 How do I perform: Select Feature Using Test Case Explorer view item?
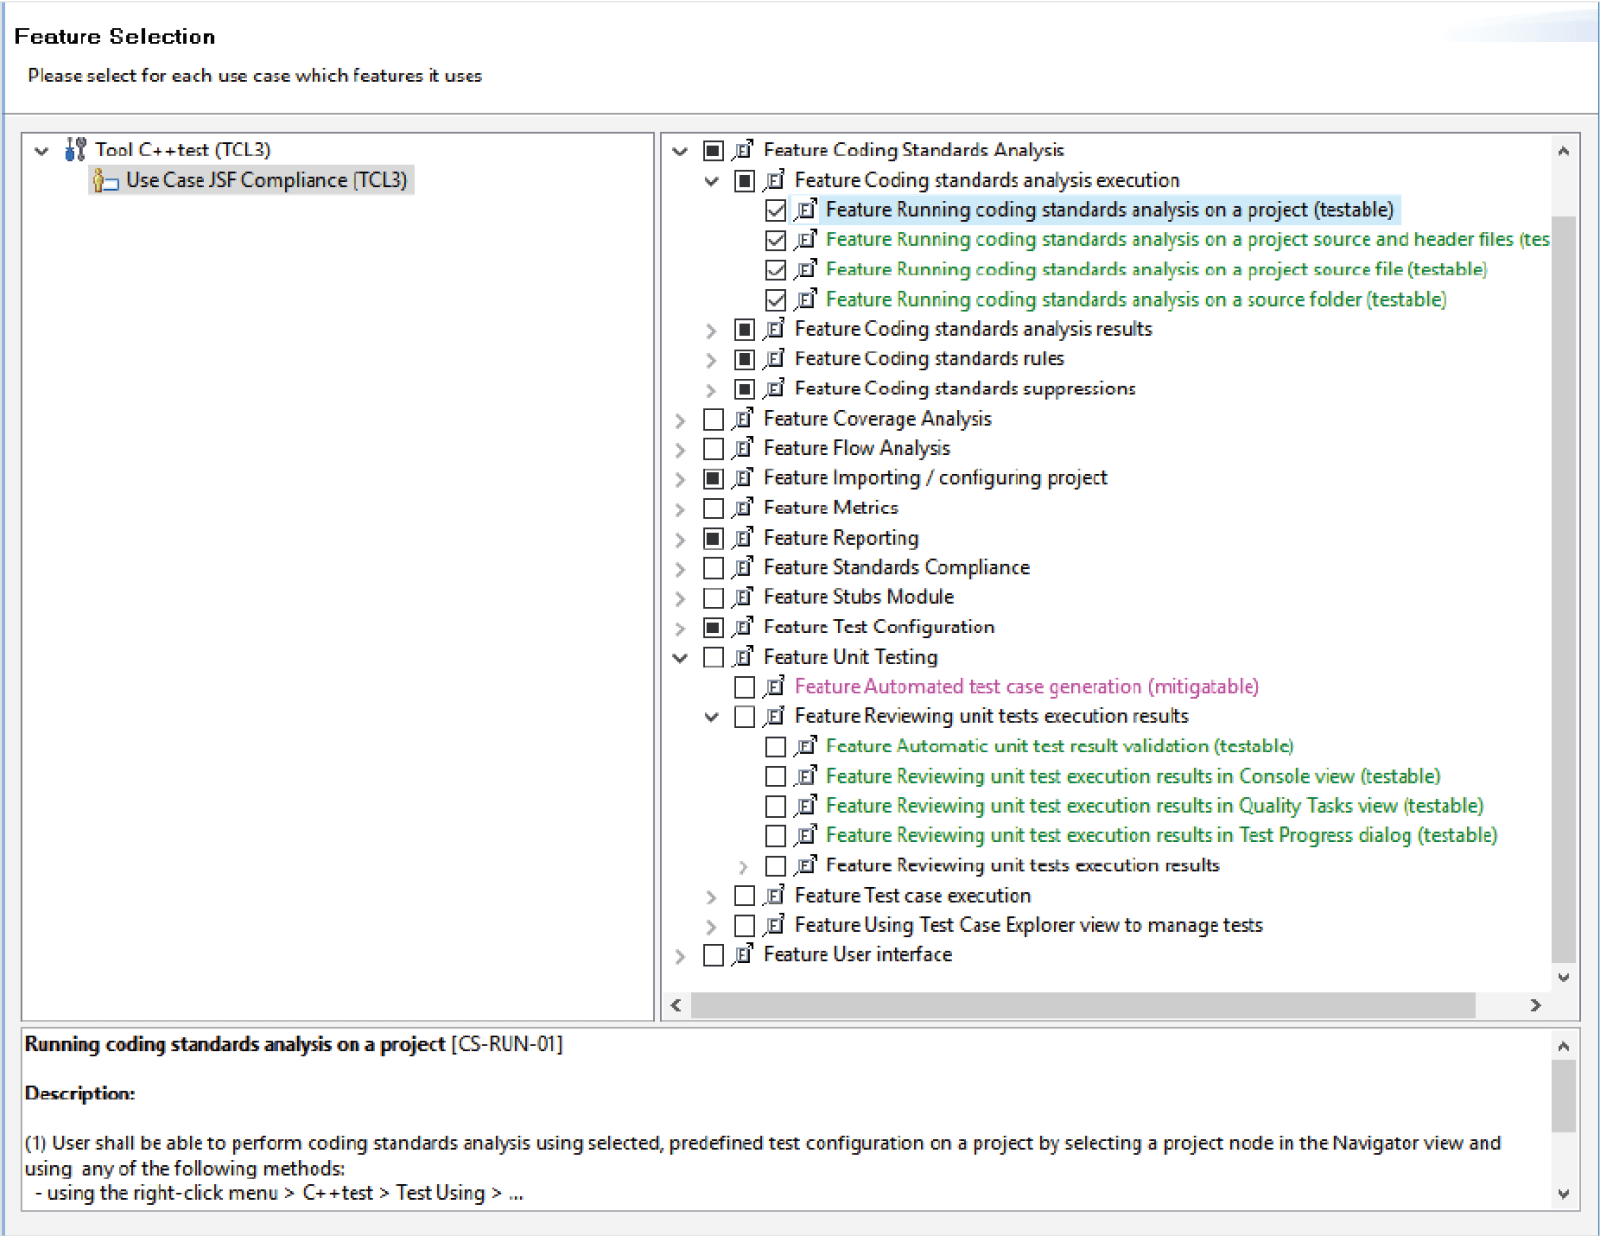(1028, 925)
